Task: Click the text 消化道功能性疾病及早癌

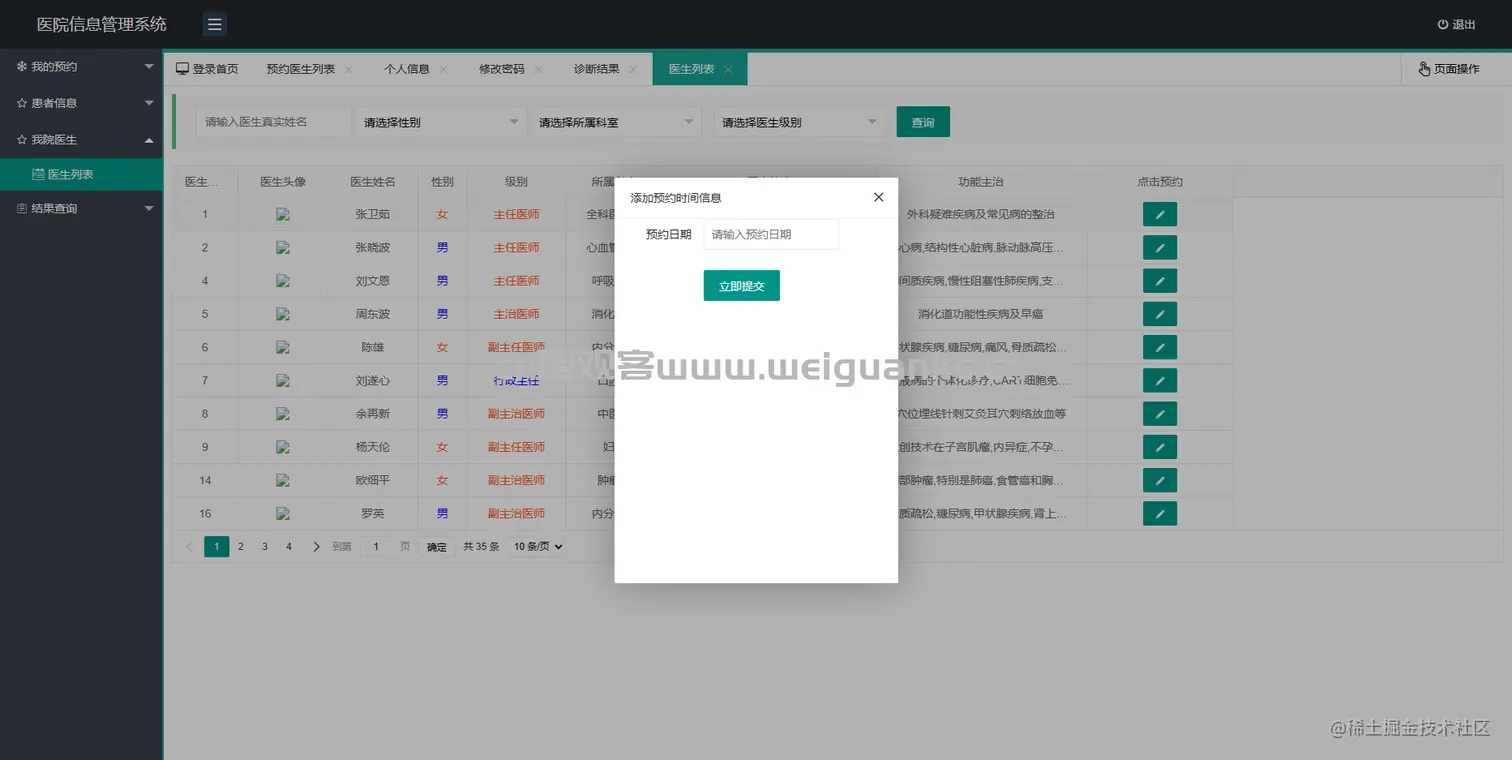Action: 981,314
